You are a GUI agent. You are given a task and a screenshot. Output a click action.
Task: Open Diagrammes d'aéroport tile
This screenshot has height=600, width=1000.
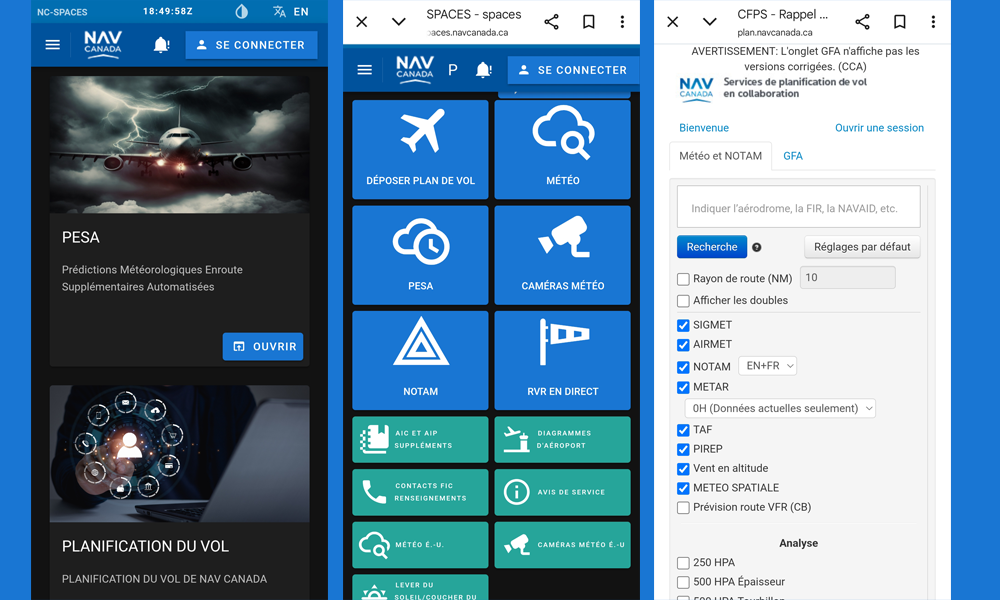point(562,439)
